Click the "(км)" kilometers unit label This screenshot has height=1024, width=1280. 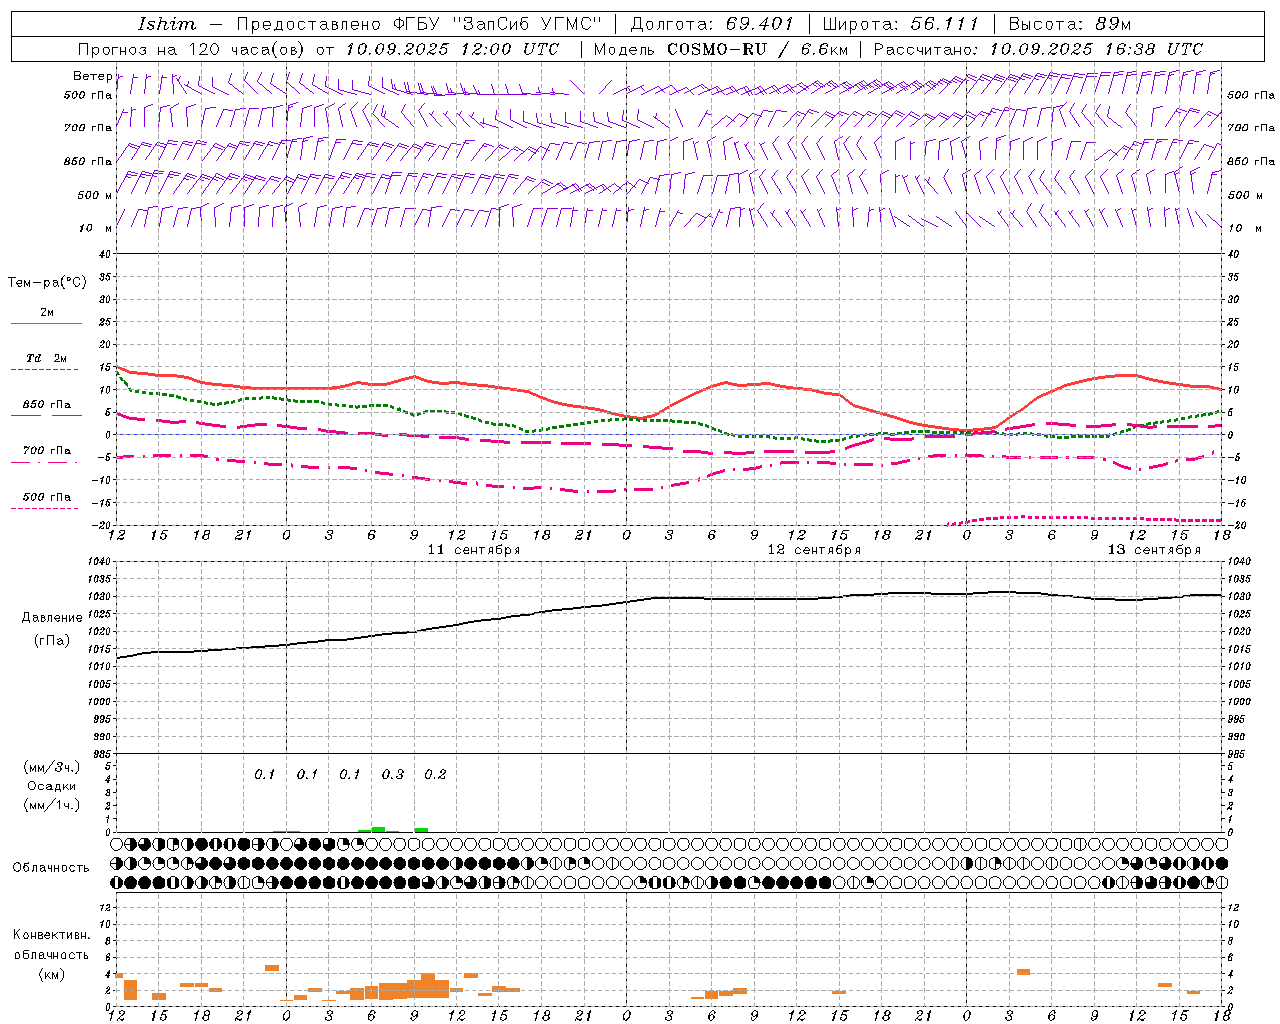[x=52, y=974]
